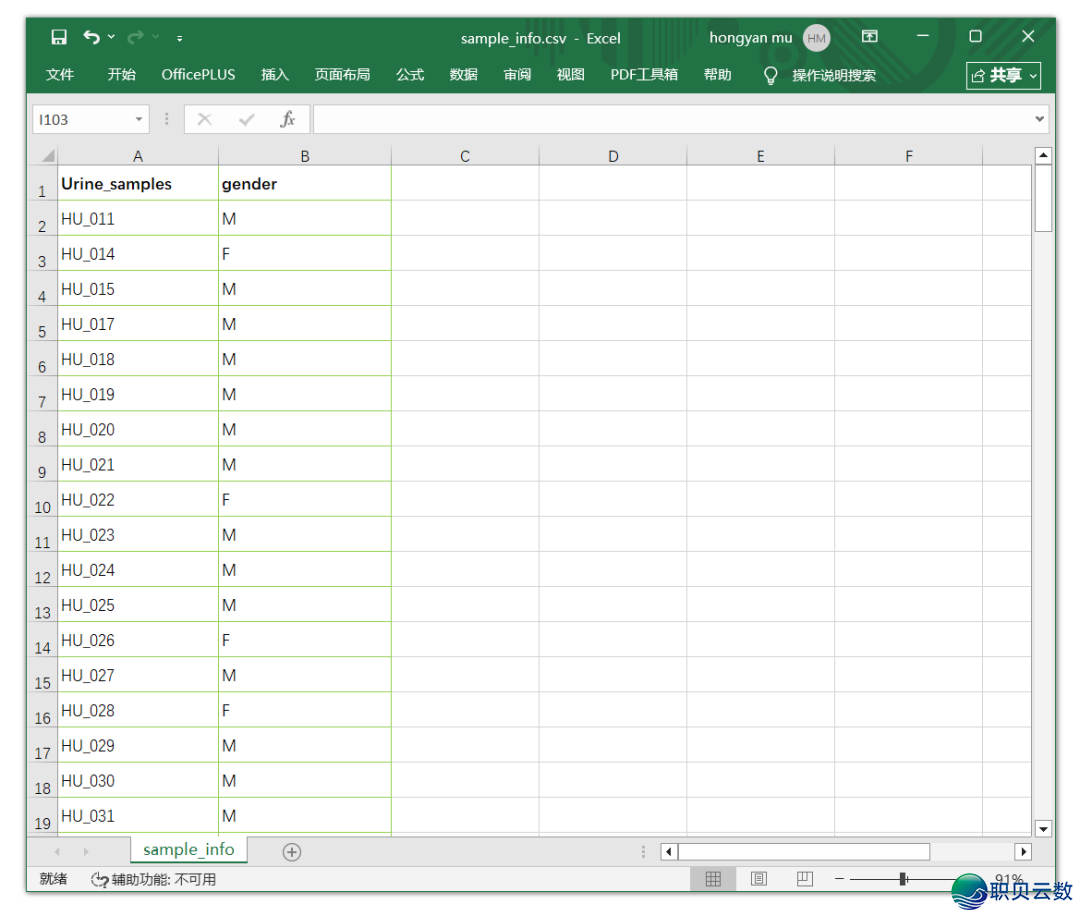Open the Customize Quick Access Toolbar dropdown
Screen dimensions: 1080x916
pyautogui.click(x=179, y=38)
